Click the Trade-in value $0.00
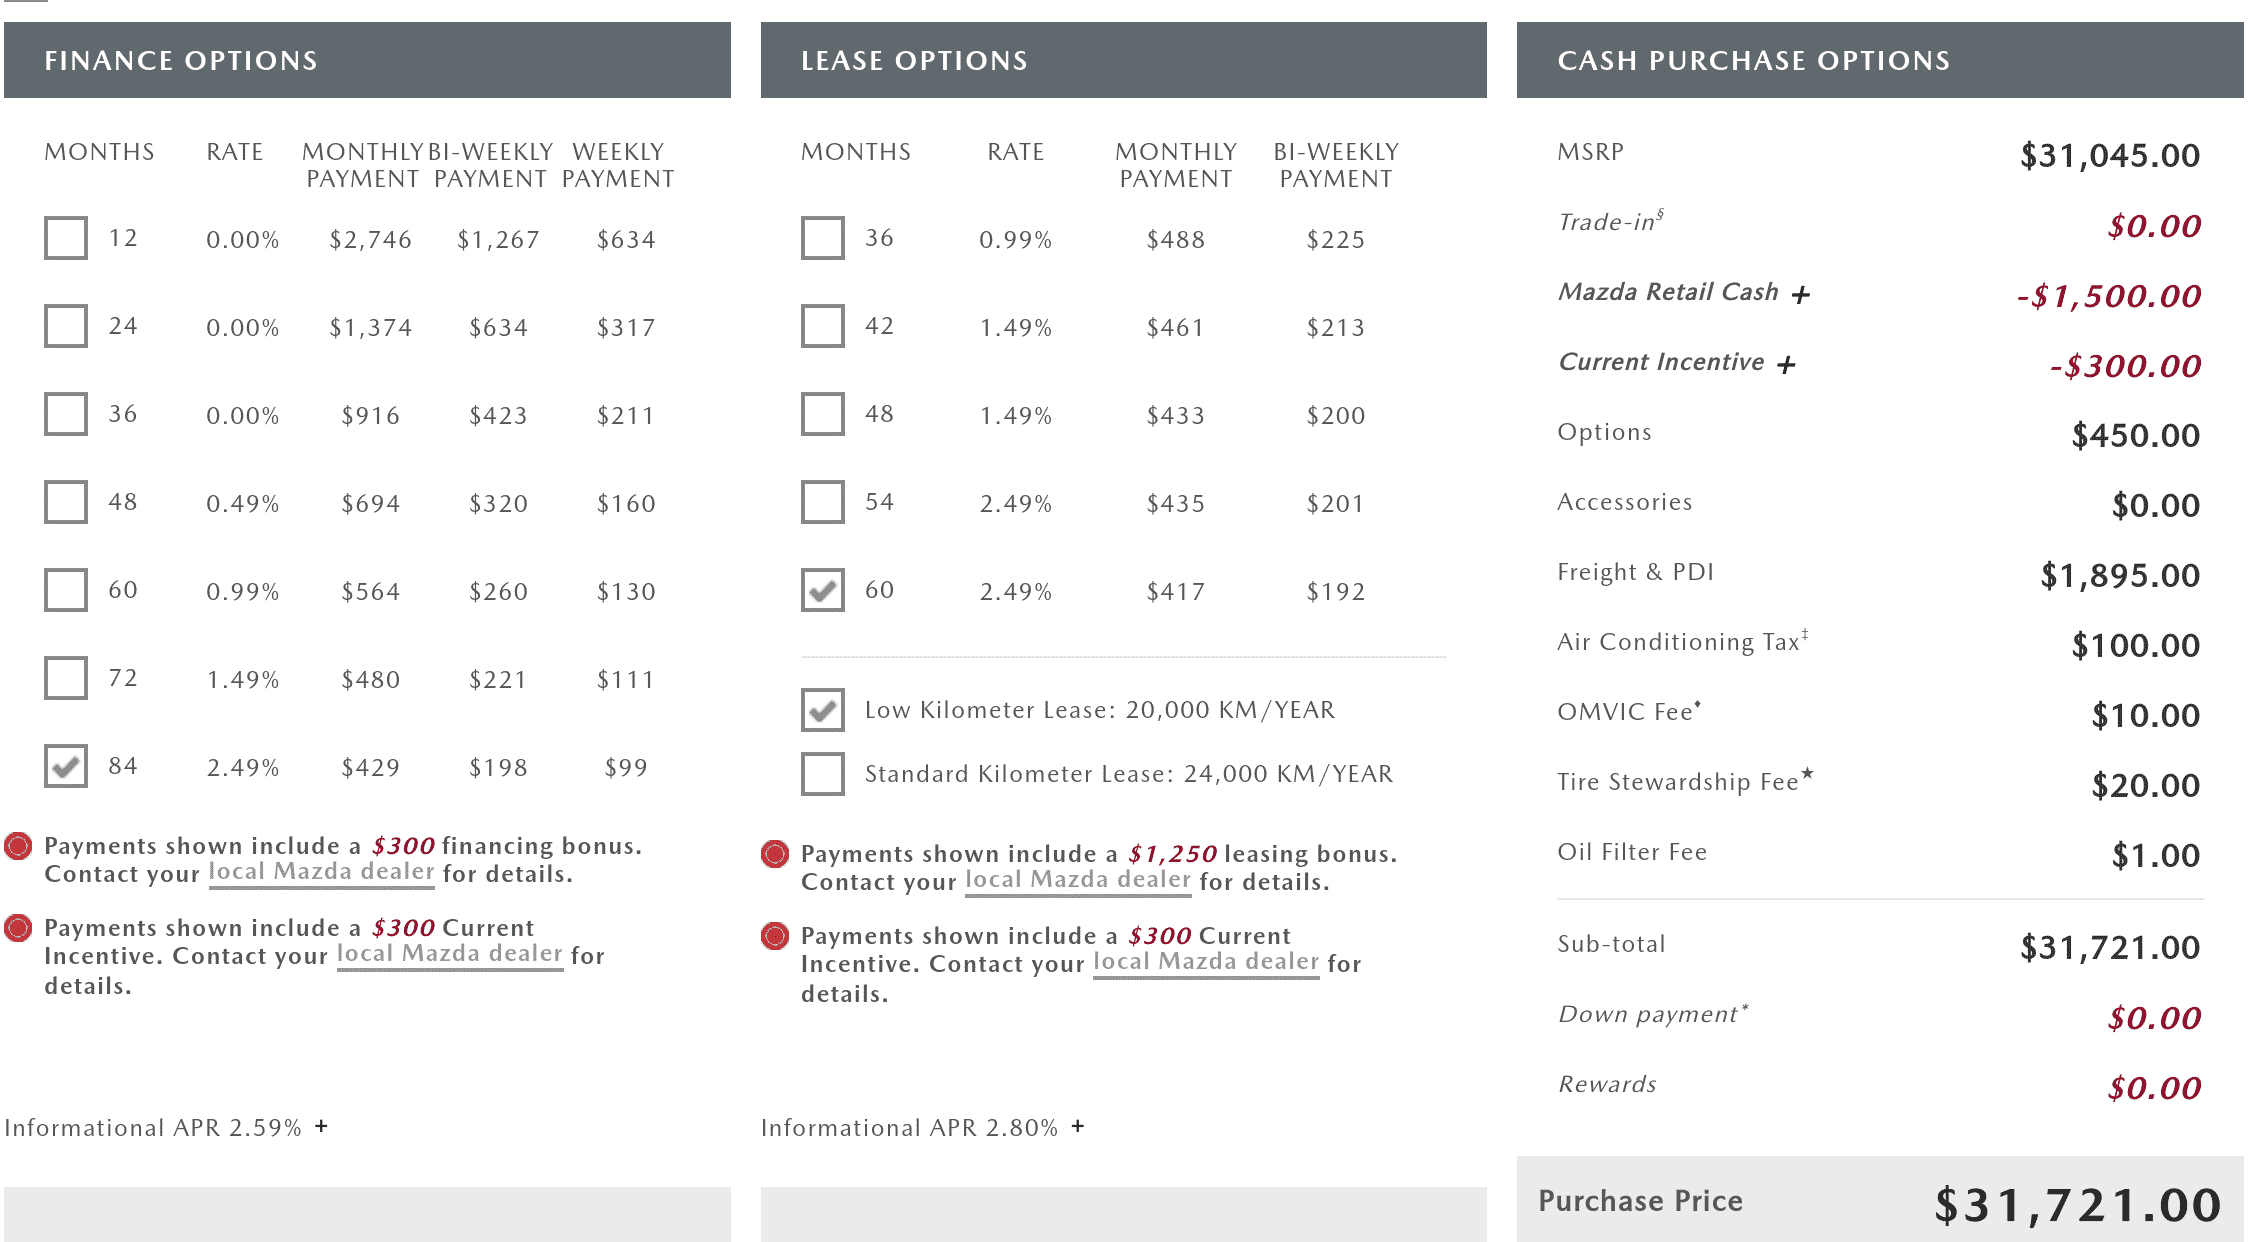Image resolution: width=2262 pixels, height=1242 pixels. click(x=2154, y=226)
